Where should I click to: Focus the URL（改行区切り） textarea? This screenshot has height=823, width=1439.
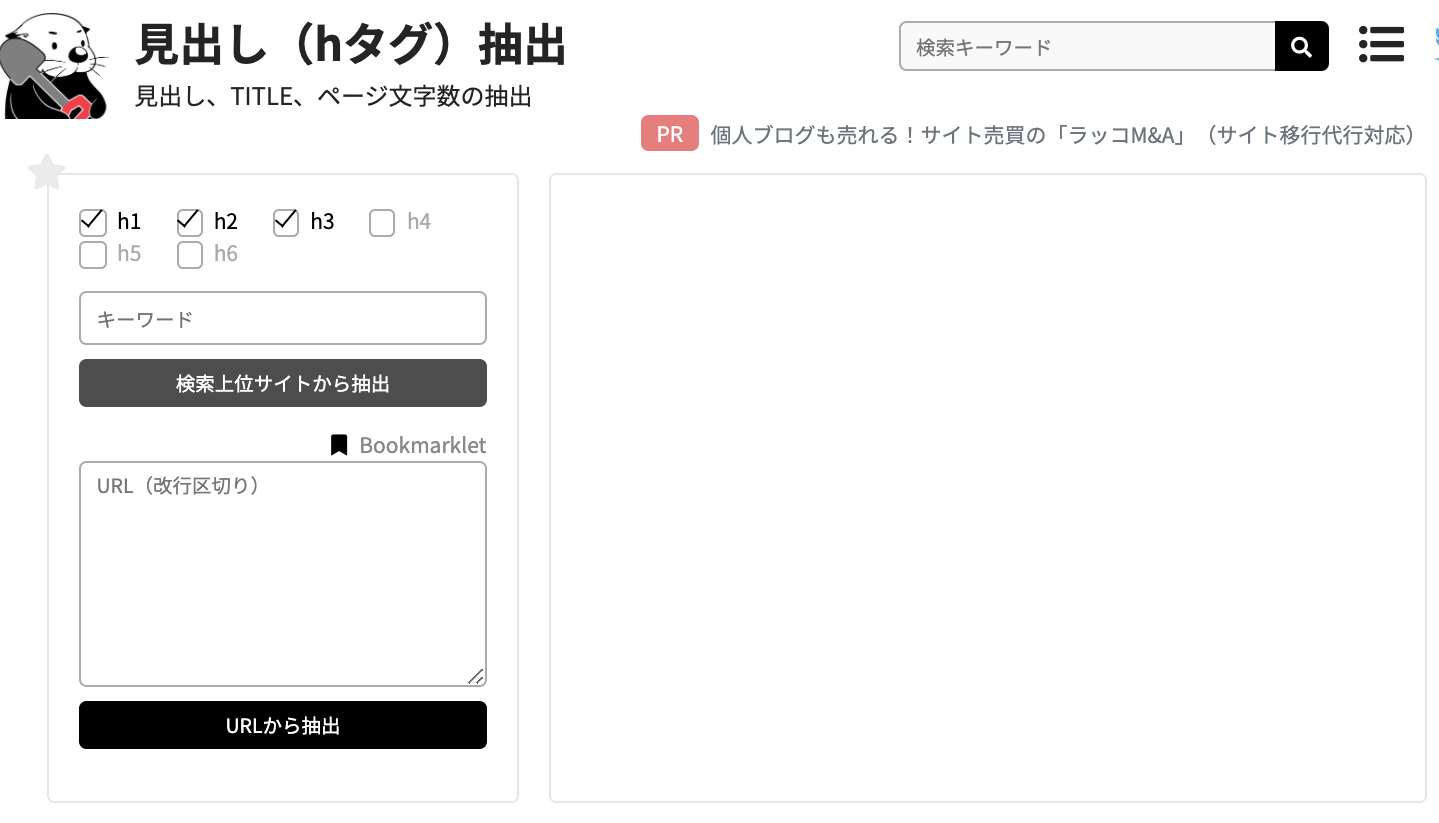283,574
